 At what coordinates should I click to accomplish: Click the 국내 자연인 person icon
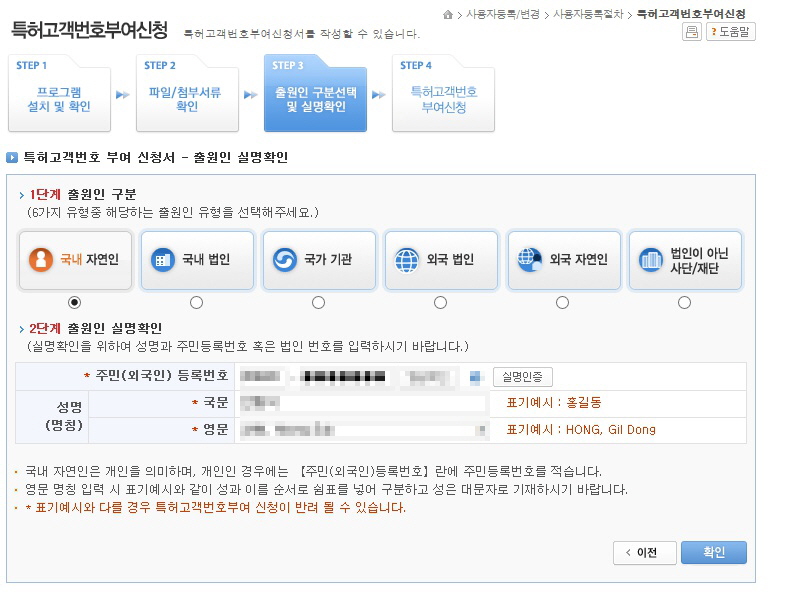pyautogui.click(x=41, y=260)
